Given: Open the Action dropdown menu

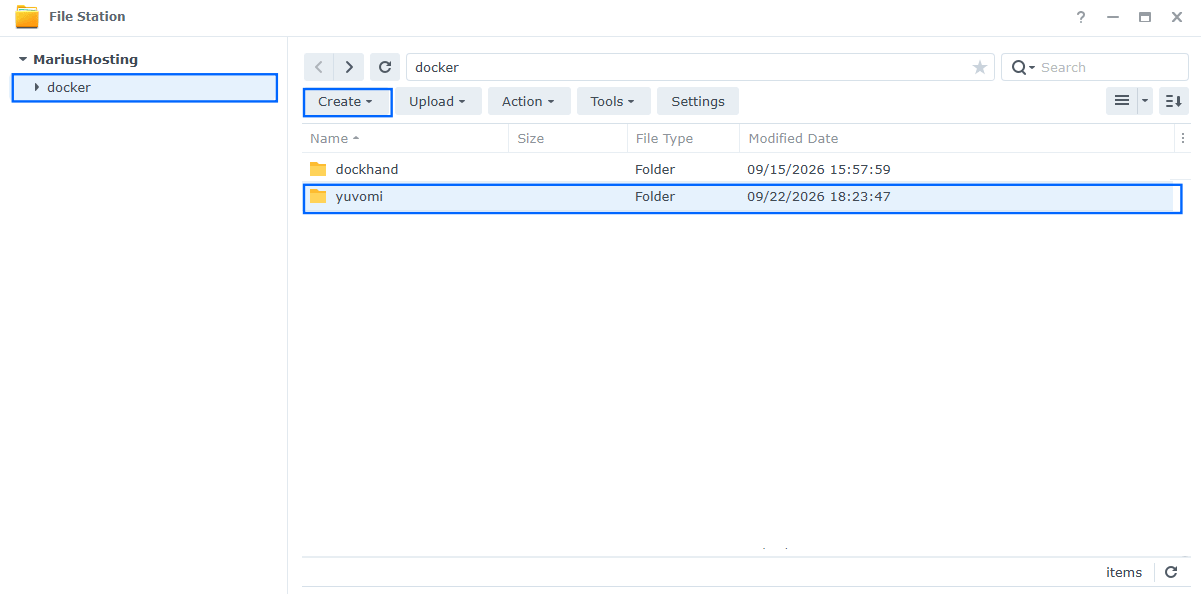Looking at the screenshot, I should [x=529, y=101].
